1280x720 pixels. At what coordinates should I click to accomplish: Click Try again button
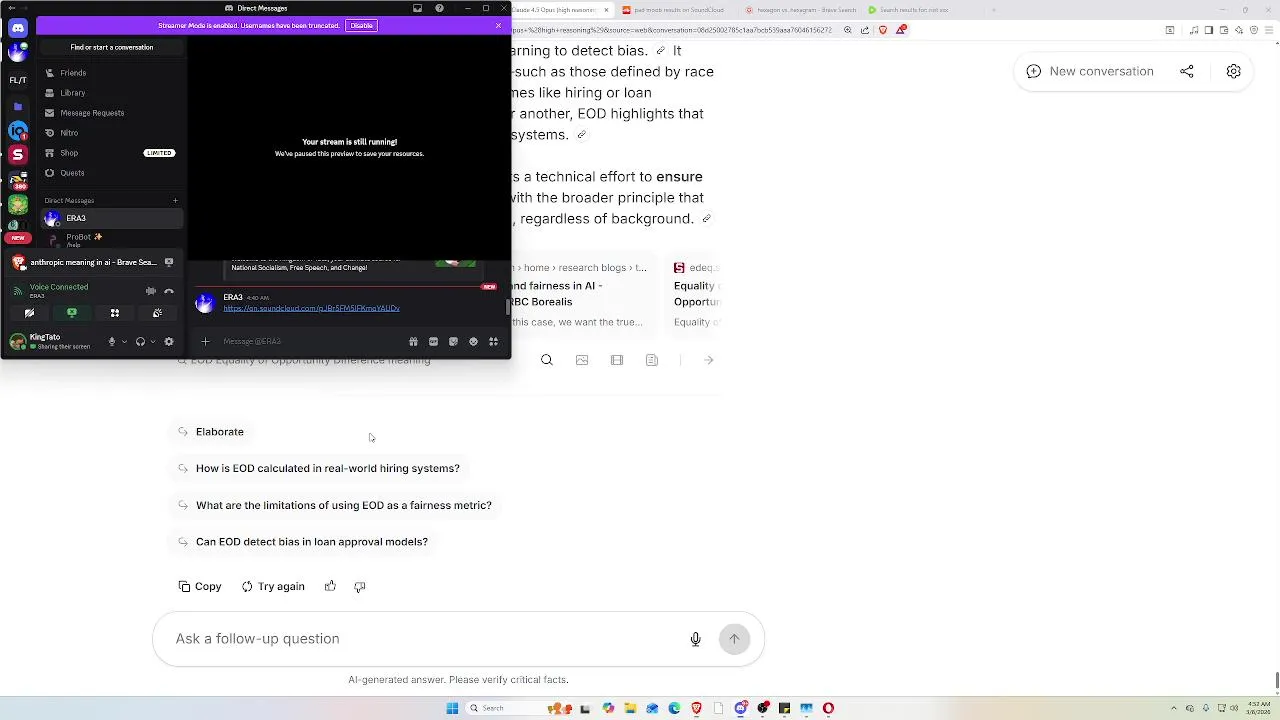[x=273, y=586]
